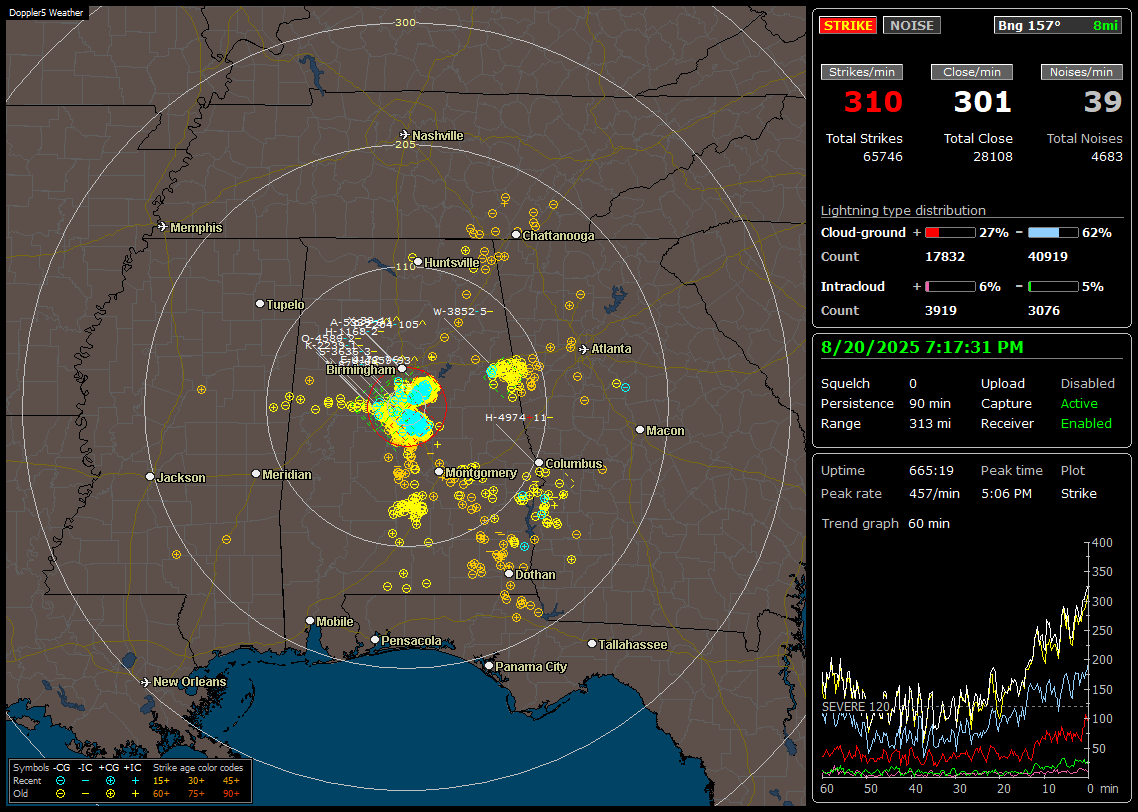Click the 15+ strike age color code

click(161, 781)
